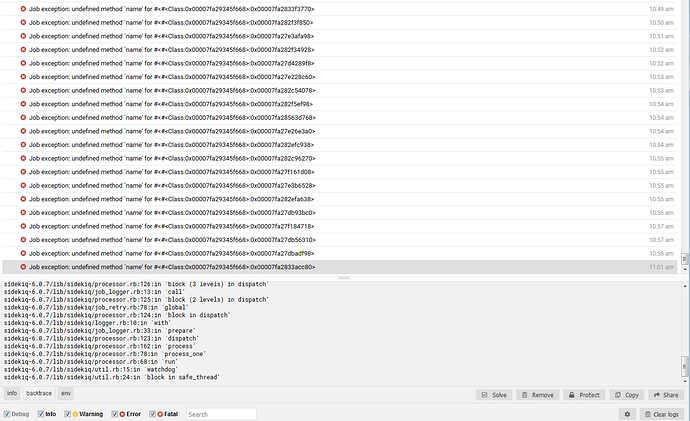690x421 pixels.
Task: Click the error icon of the 0x00007fa282f3f850 entry
Action: tap(23, 22)
